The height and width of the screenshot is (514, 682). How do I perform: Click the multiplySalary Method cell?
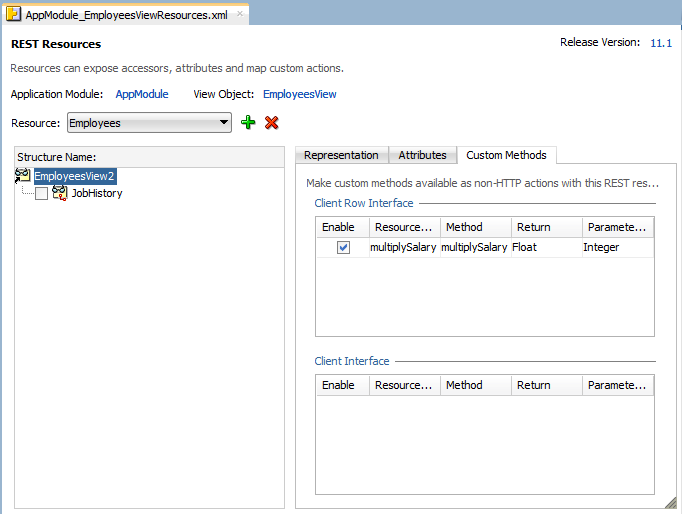476,247
